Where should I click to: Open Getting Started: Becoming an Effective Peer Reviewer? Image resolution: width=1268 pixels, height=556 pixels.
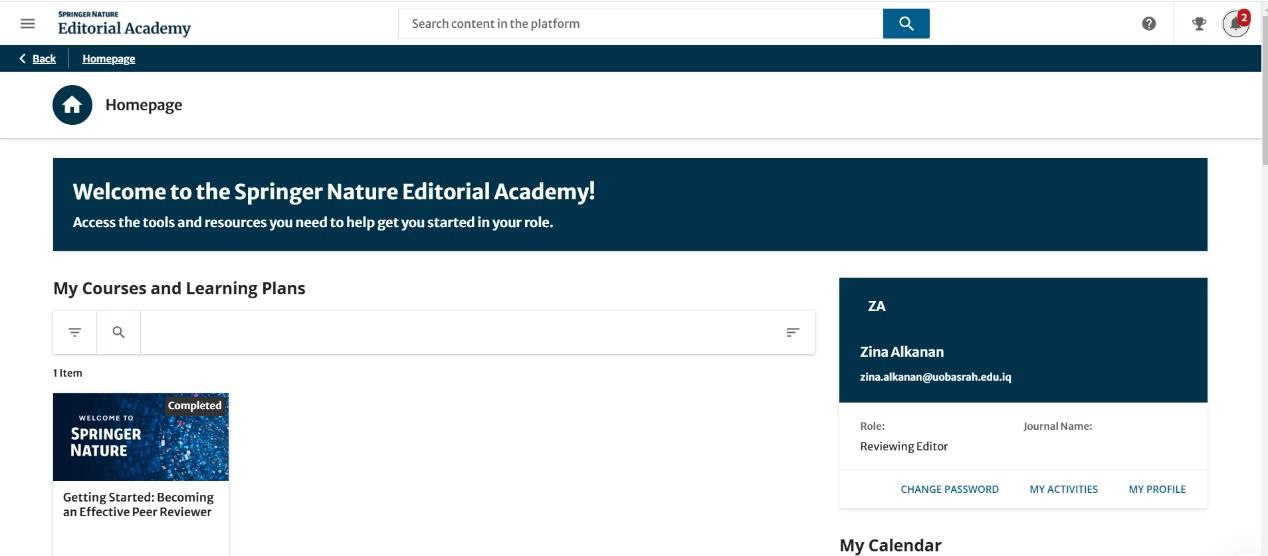[138, 504]
